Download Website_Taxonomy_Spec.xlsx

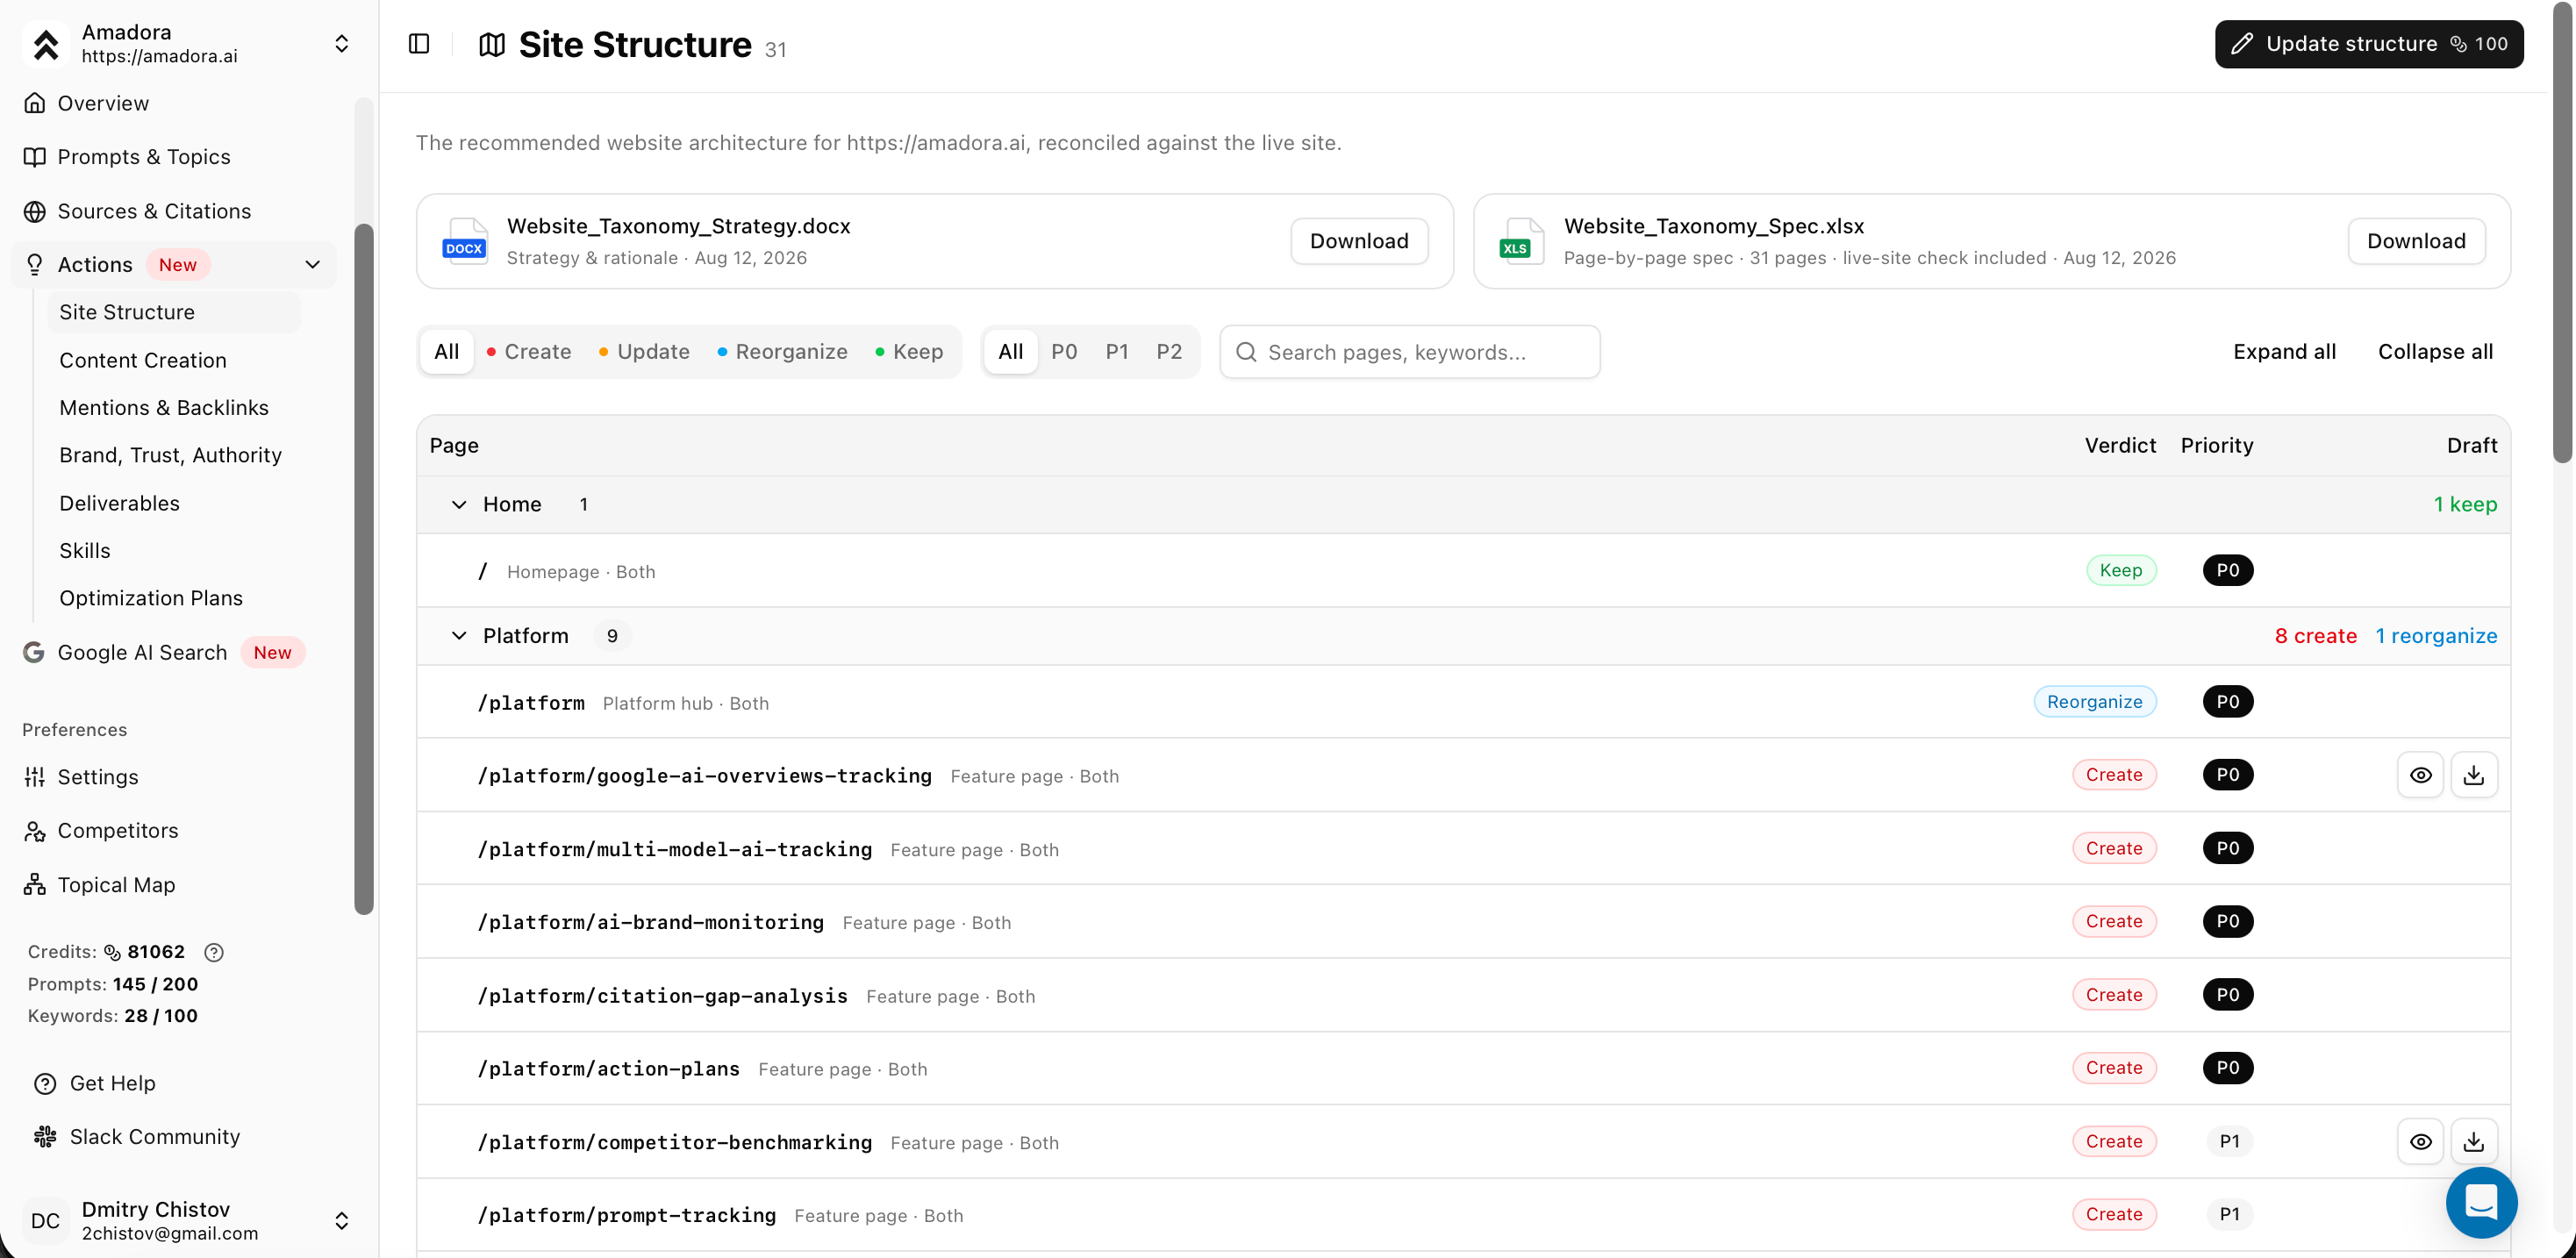point(2416,241)
